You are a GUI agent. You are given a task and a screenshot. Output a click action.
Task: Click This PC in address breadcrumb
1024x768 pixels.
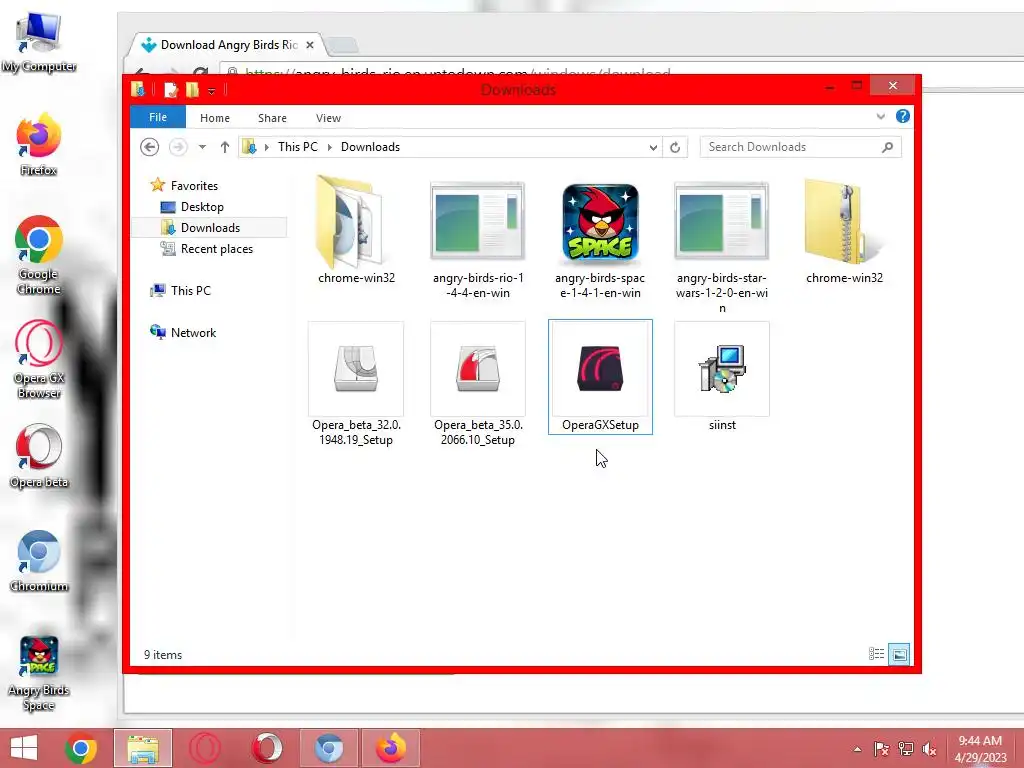click(x=298, y=147)
